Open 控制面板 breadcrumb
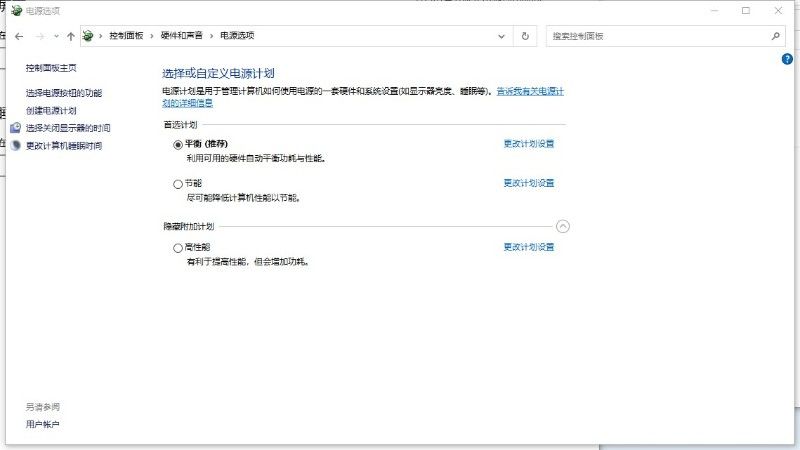Screen dimensions: 800x450 click(126, 36)
